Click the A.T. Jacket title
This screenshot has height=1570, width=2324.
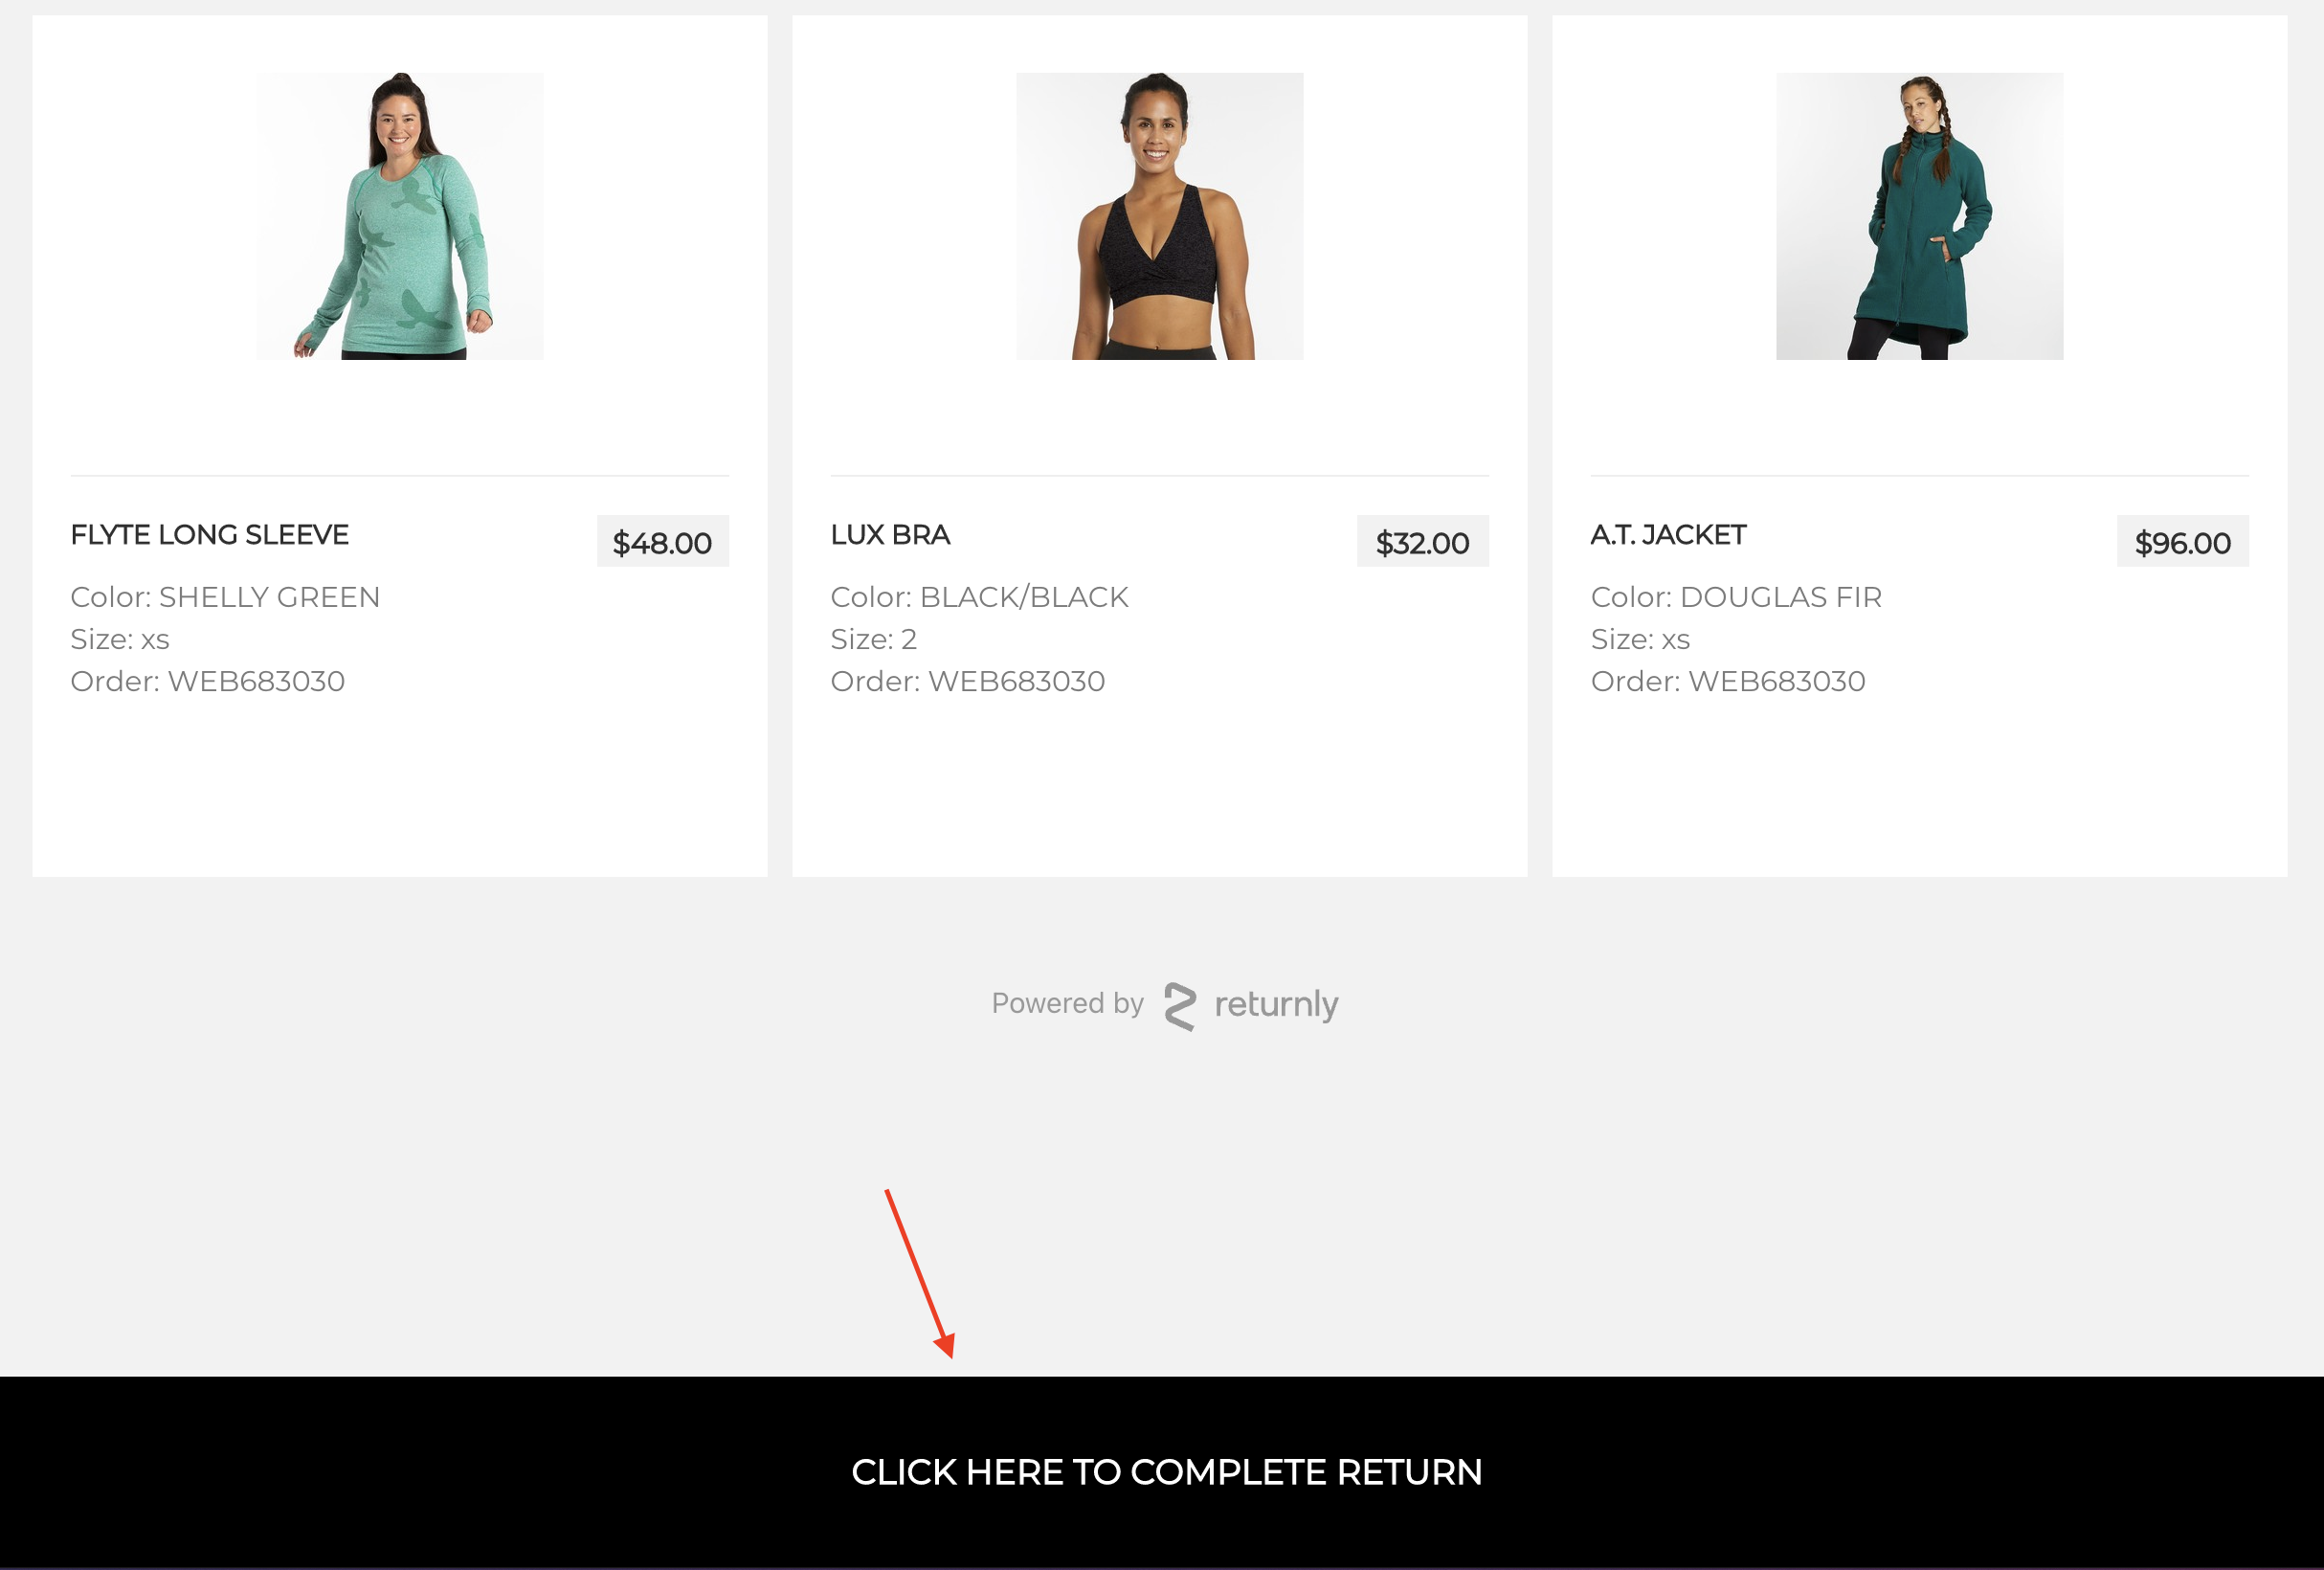tap(1668, 535)
